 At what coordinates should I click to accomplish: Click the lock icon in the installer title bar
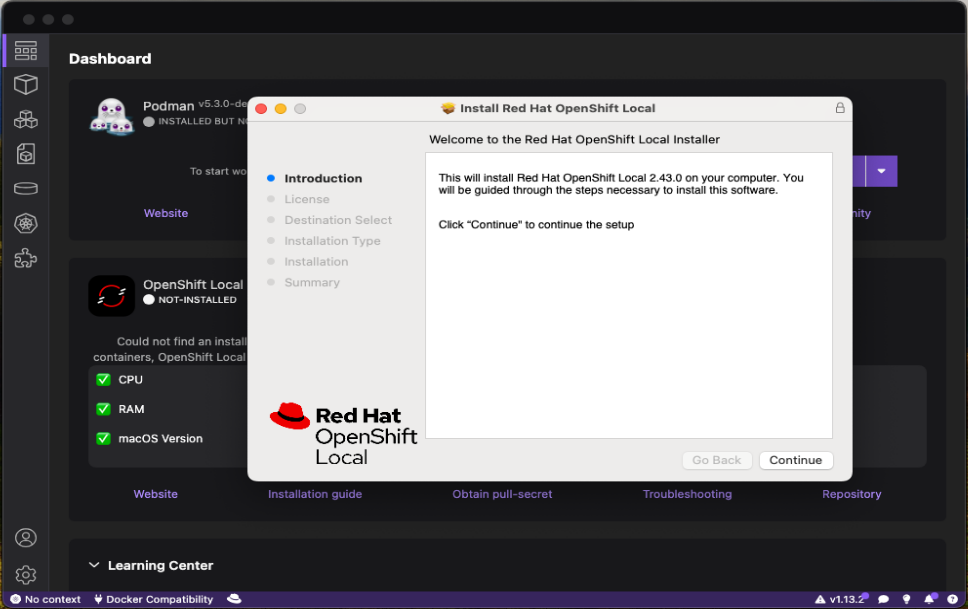click(840, 108)
